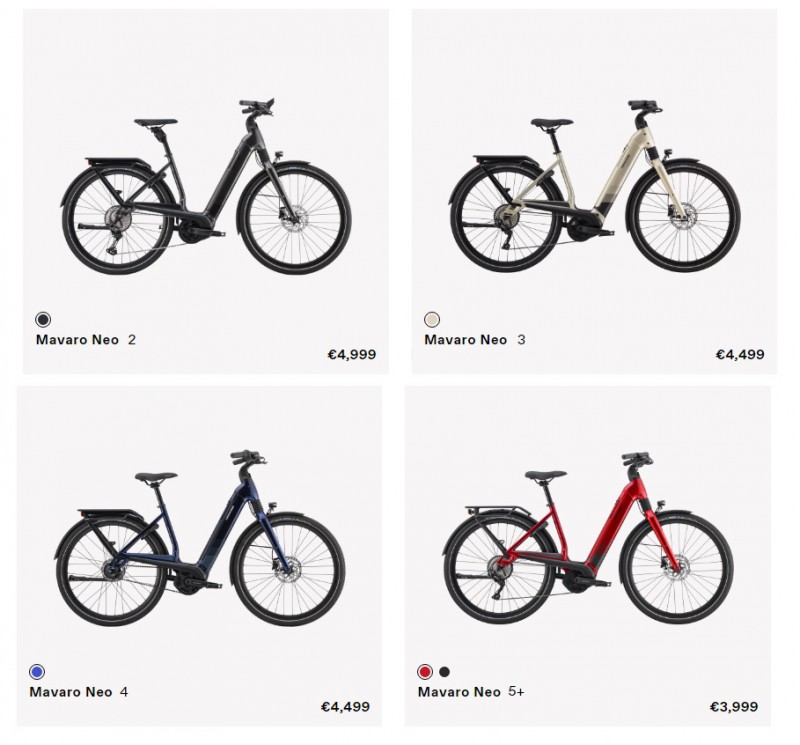Image resolution: width=800 pixels, height=745 pixels.
Task: Click the dark grey Mavaro Neo 2 bike image
Action: (x=206, y=186)
